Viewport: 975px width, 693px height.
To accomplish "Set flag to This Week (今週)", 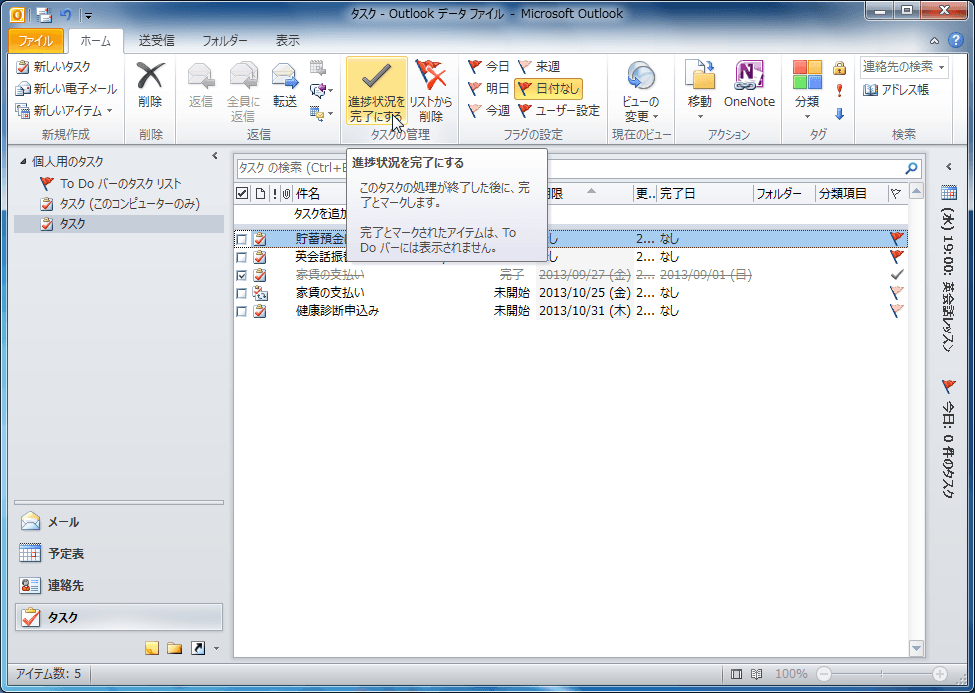I will tap(489, 111).
